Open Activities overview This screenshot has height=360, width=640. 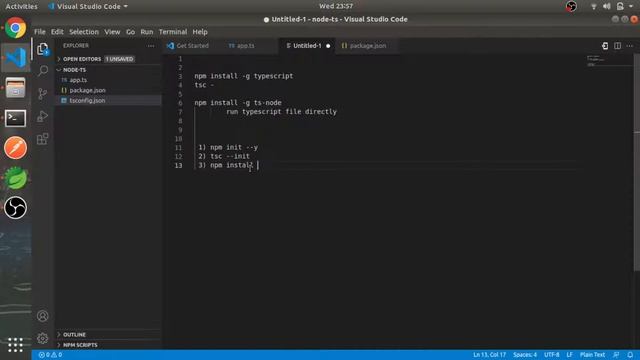pyautogui.click(x=21, y=7)
